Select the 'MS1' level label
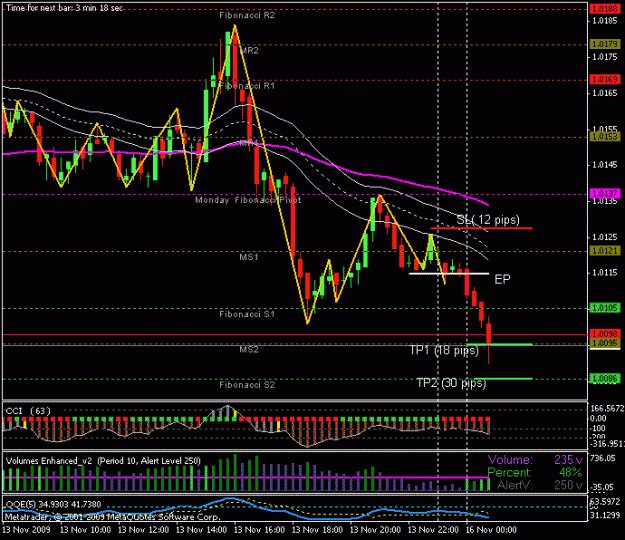 click(x=249, y=257)
